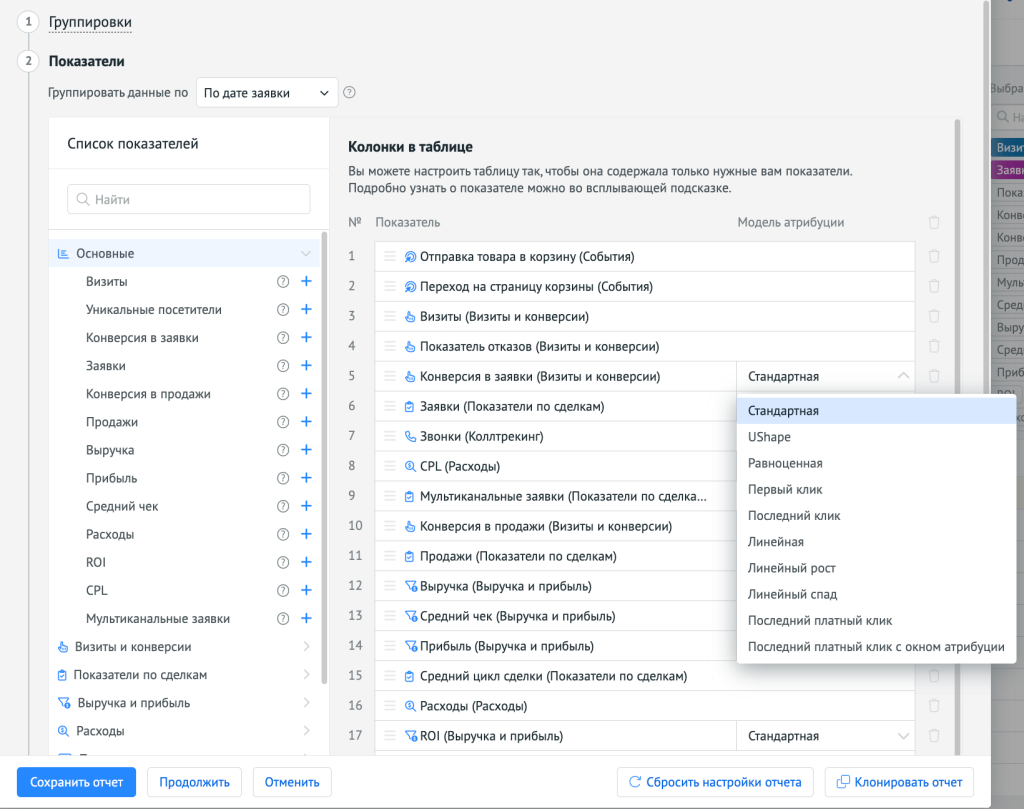The image size is (1024, 809).
Task: Open the По дате заявки grouping dropdown
Action: tap(267, 93)
